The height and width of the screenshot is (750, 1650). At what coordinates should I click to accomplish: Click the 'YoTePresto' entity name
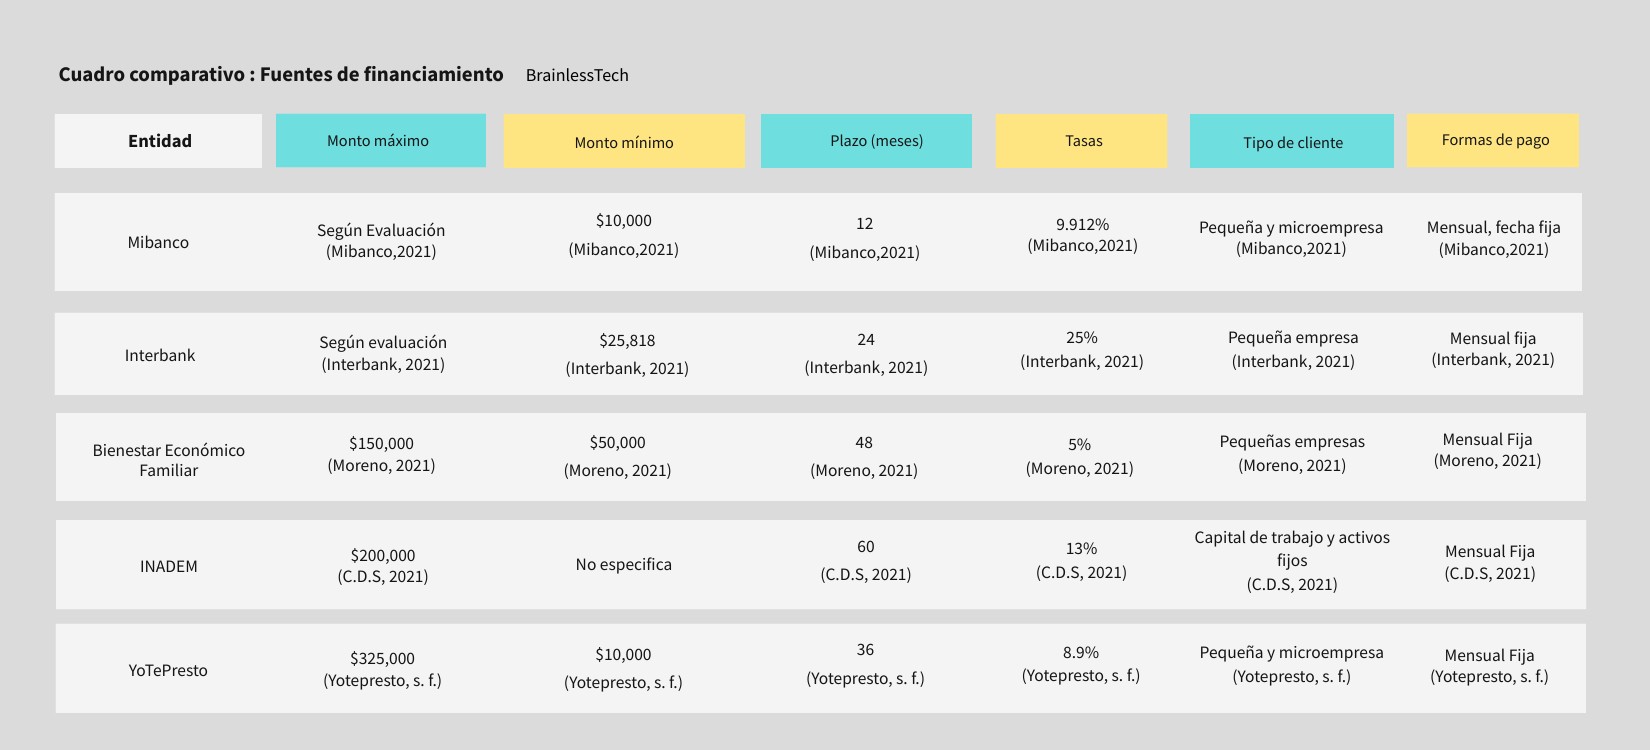168,671
